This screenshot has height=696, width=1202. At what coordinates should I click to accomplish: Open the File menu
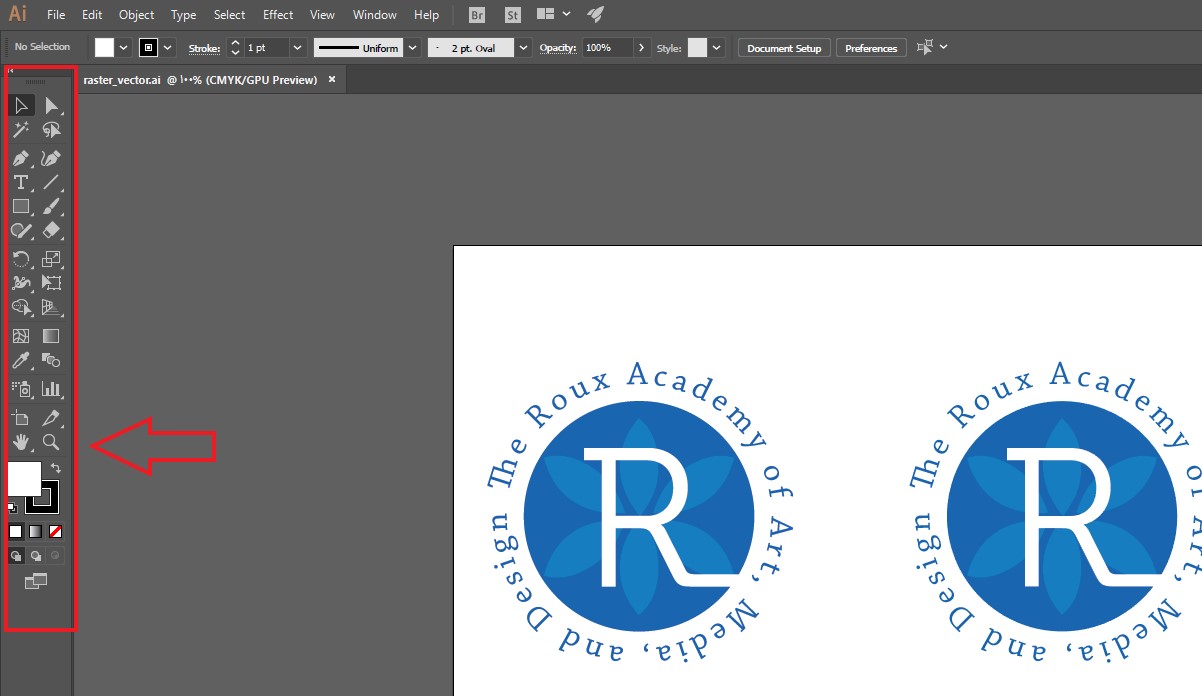click(56, 15)
